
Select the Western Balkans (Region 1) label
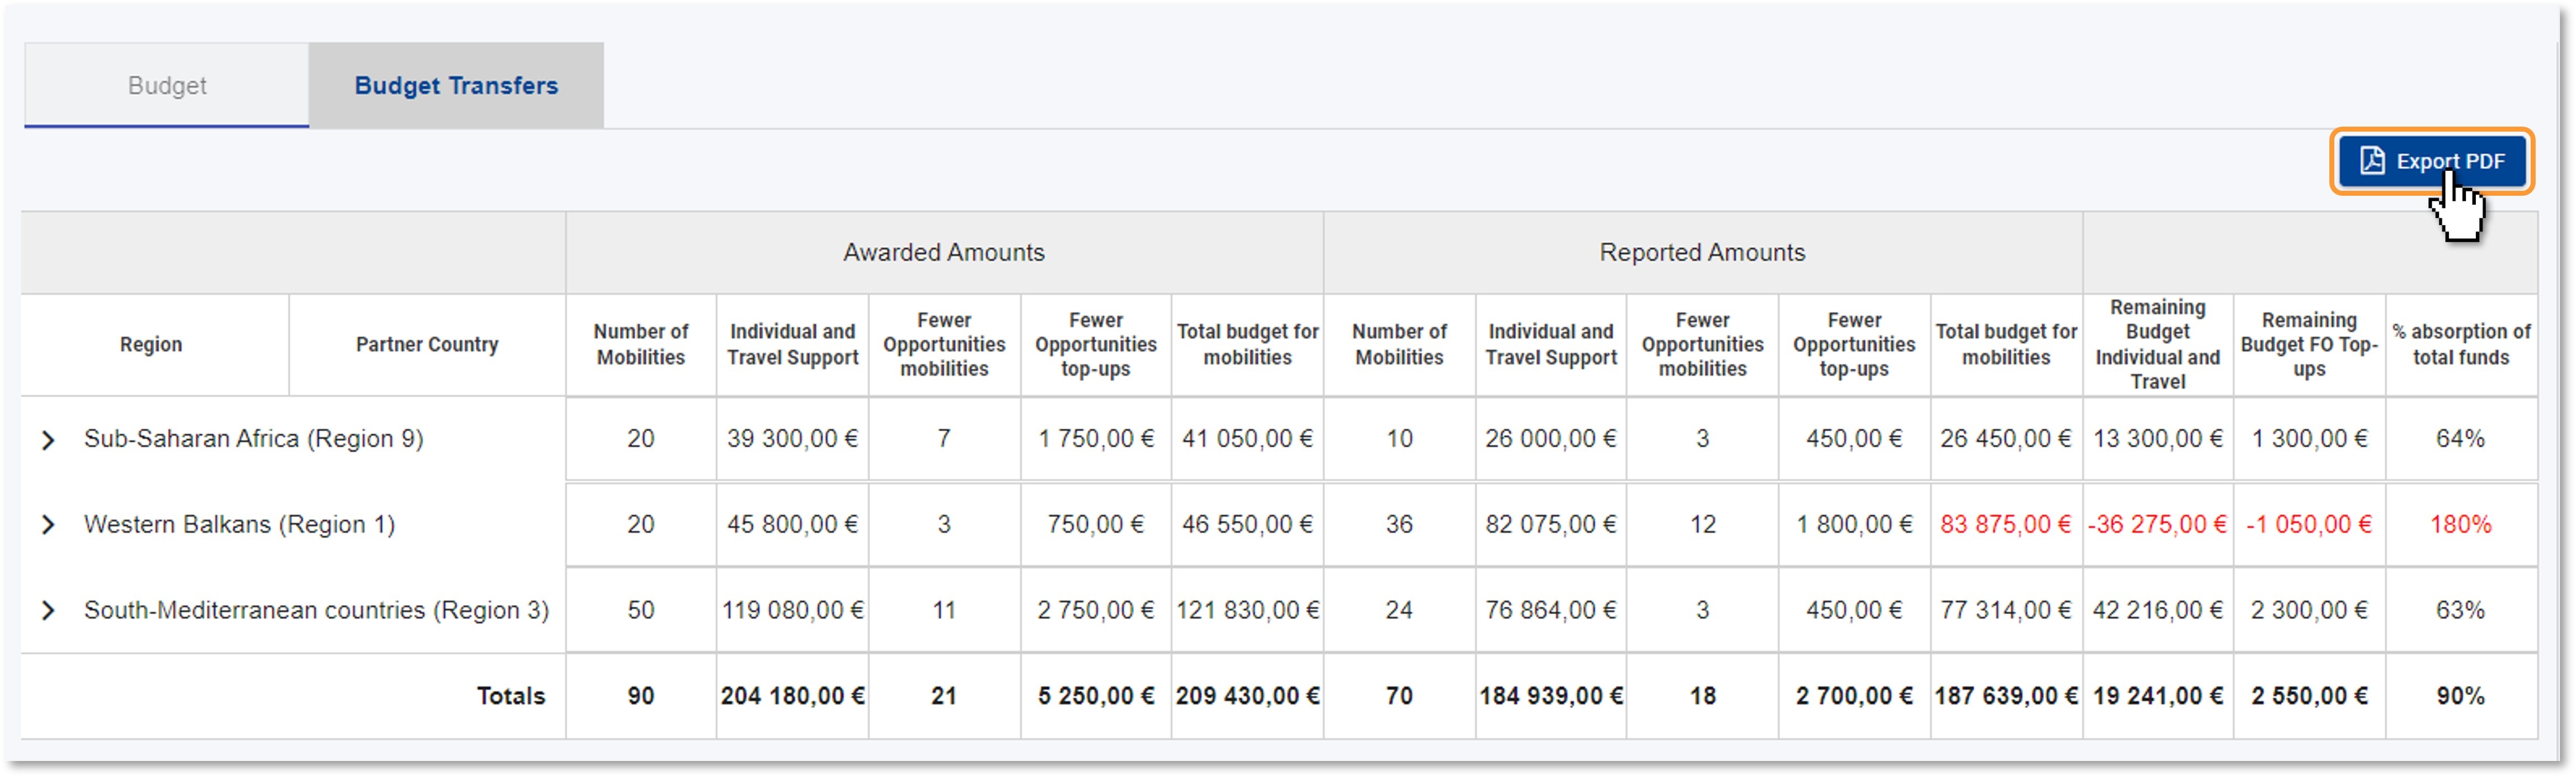click(240, 525)
